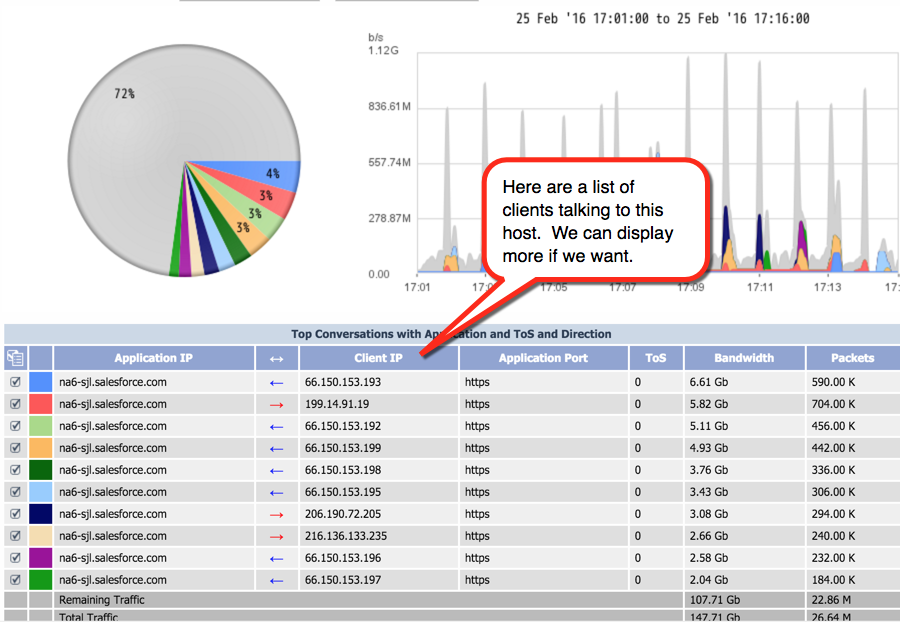Sort by Application Port column header
The height and width of the screenshot is (622, 900).
(544, 358)
